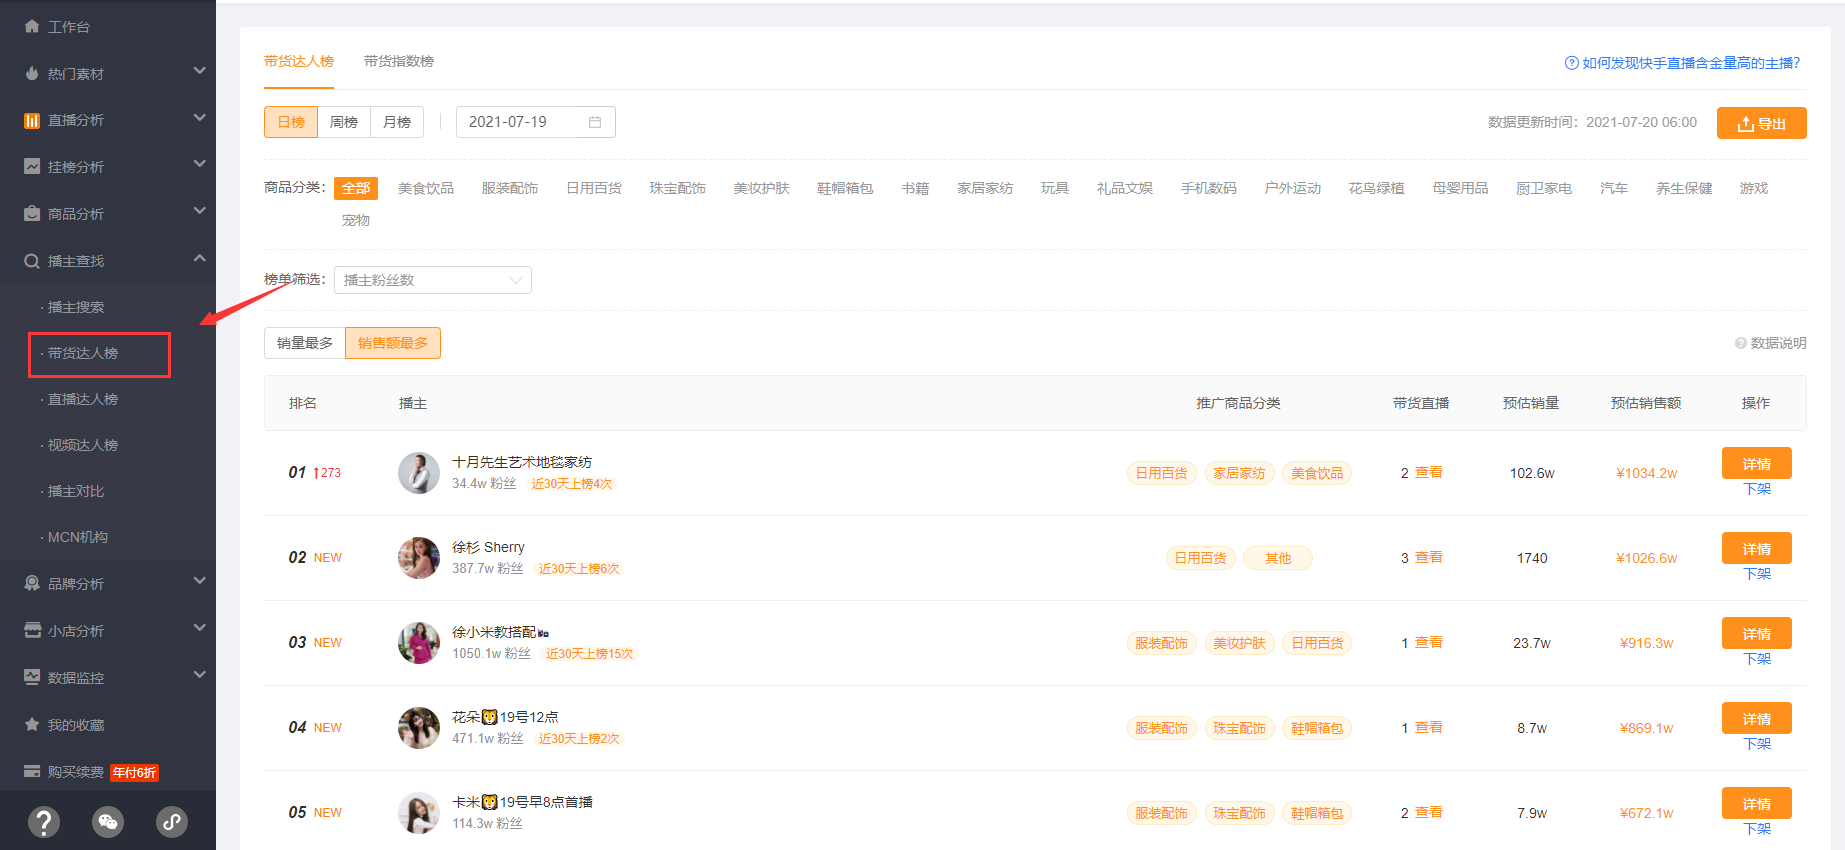Click the 品牌分析 badge icon

pyautogui.click(x=32, y=583)
